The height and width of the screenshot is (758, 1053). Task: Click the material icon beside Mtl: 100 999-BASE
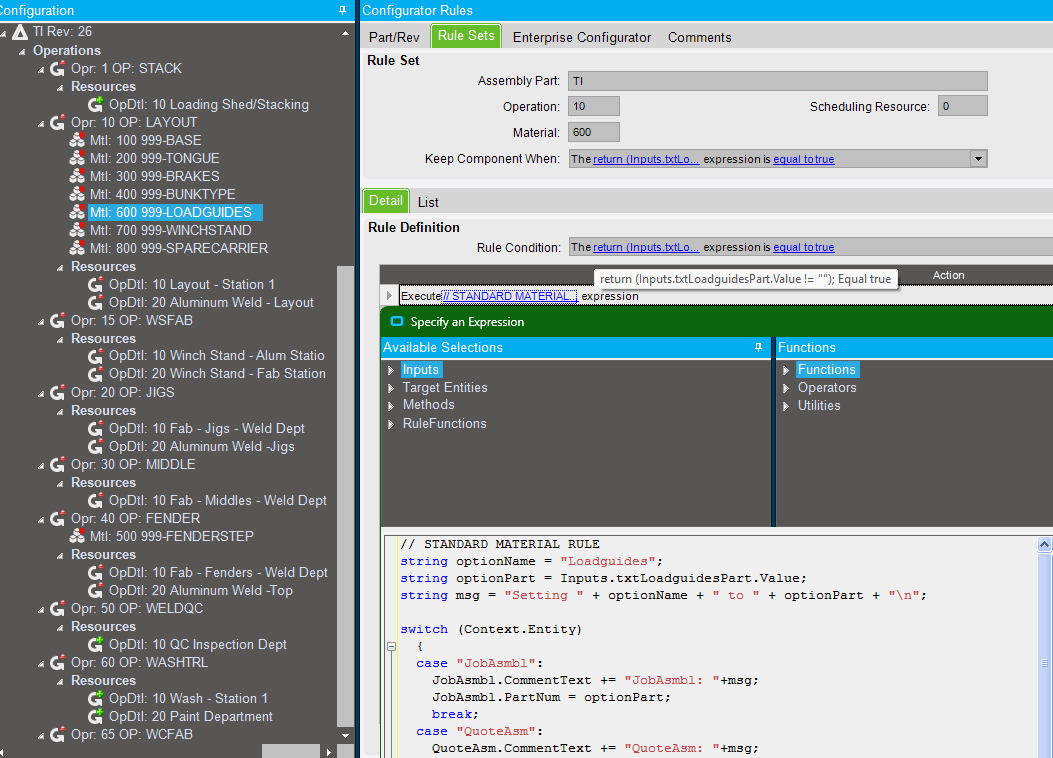coord(77,141)
